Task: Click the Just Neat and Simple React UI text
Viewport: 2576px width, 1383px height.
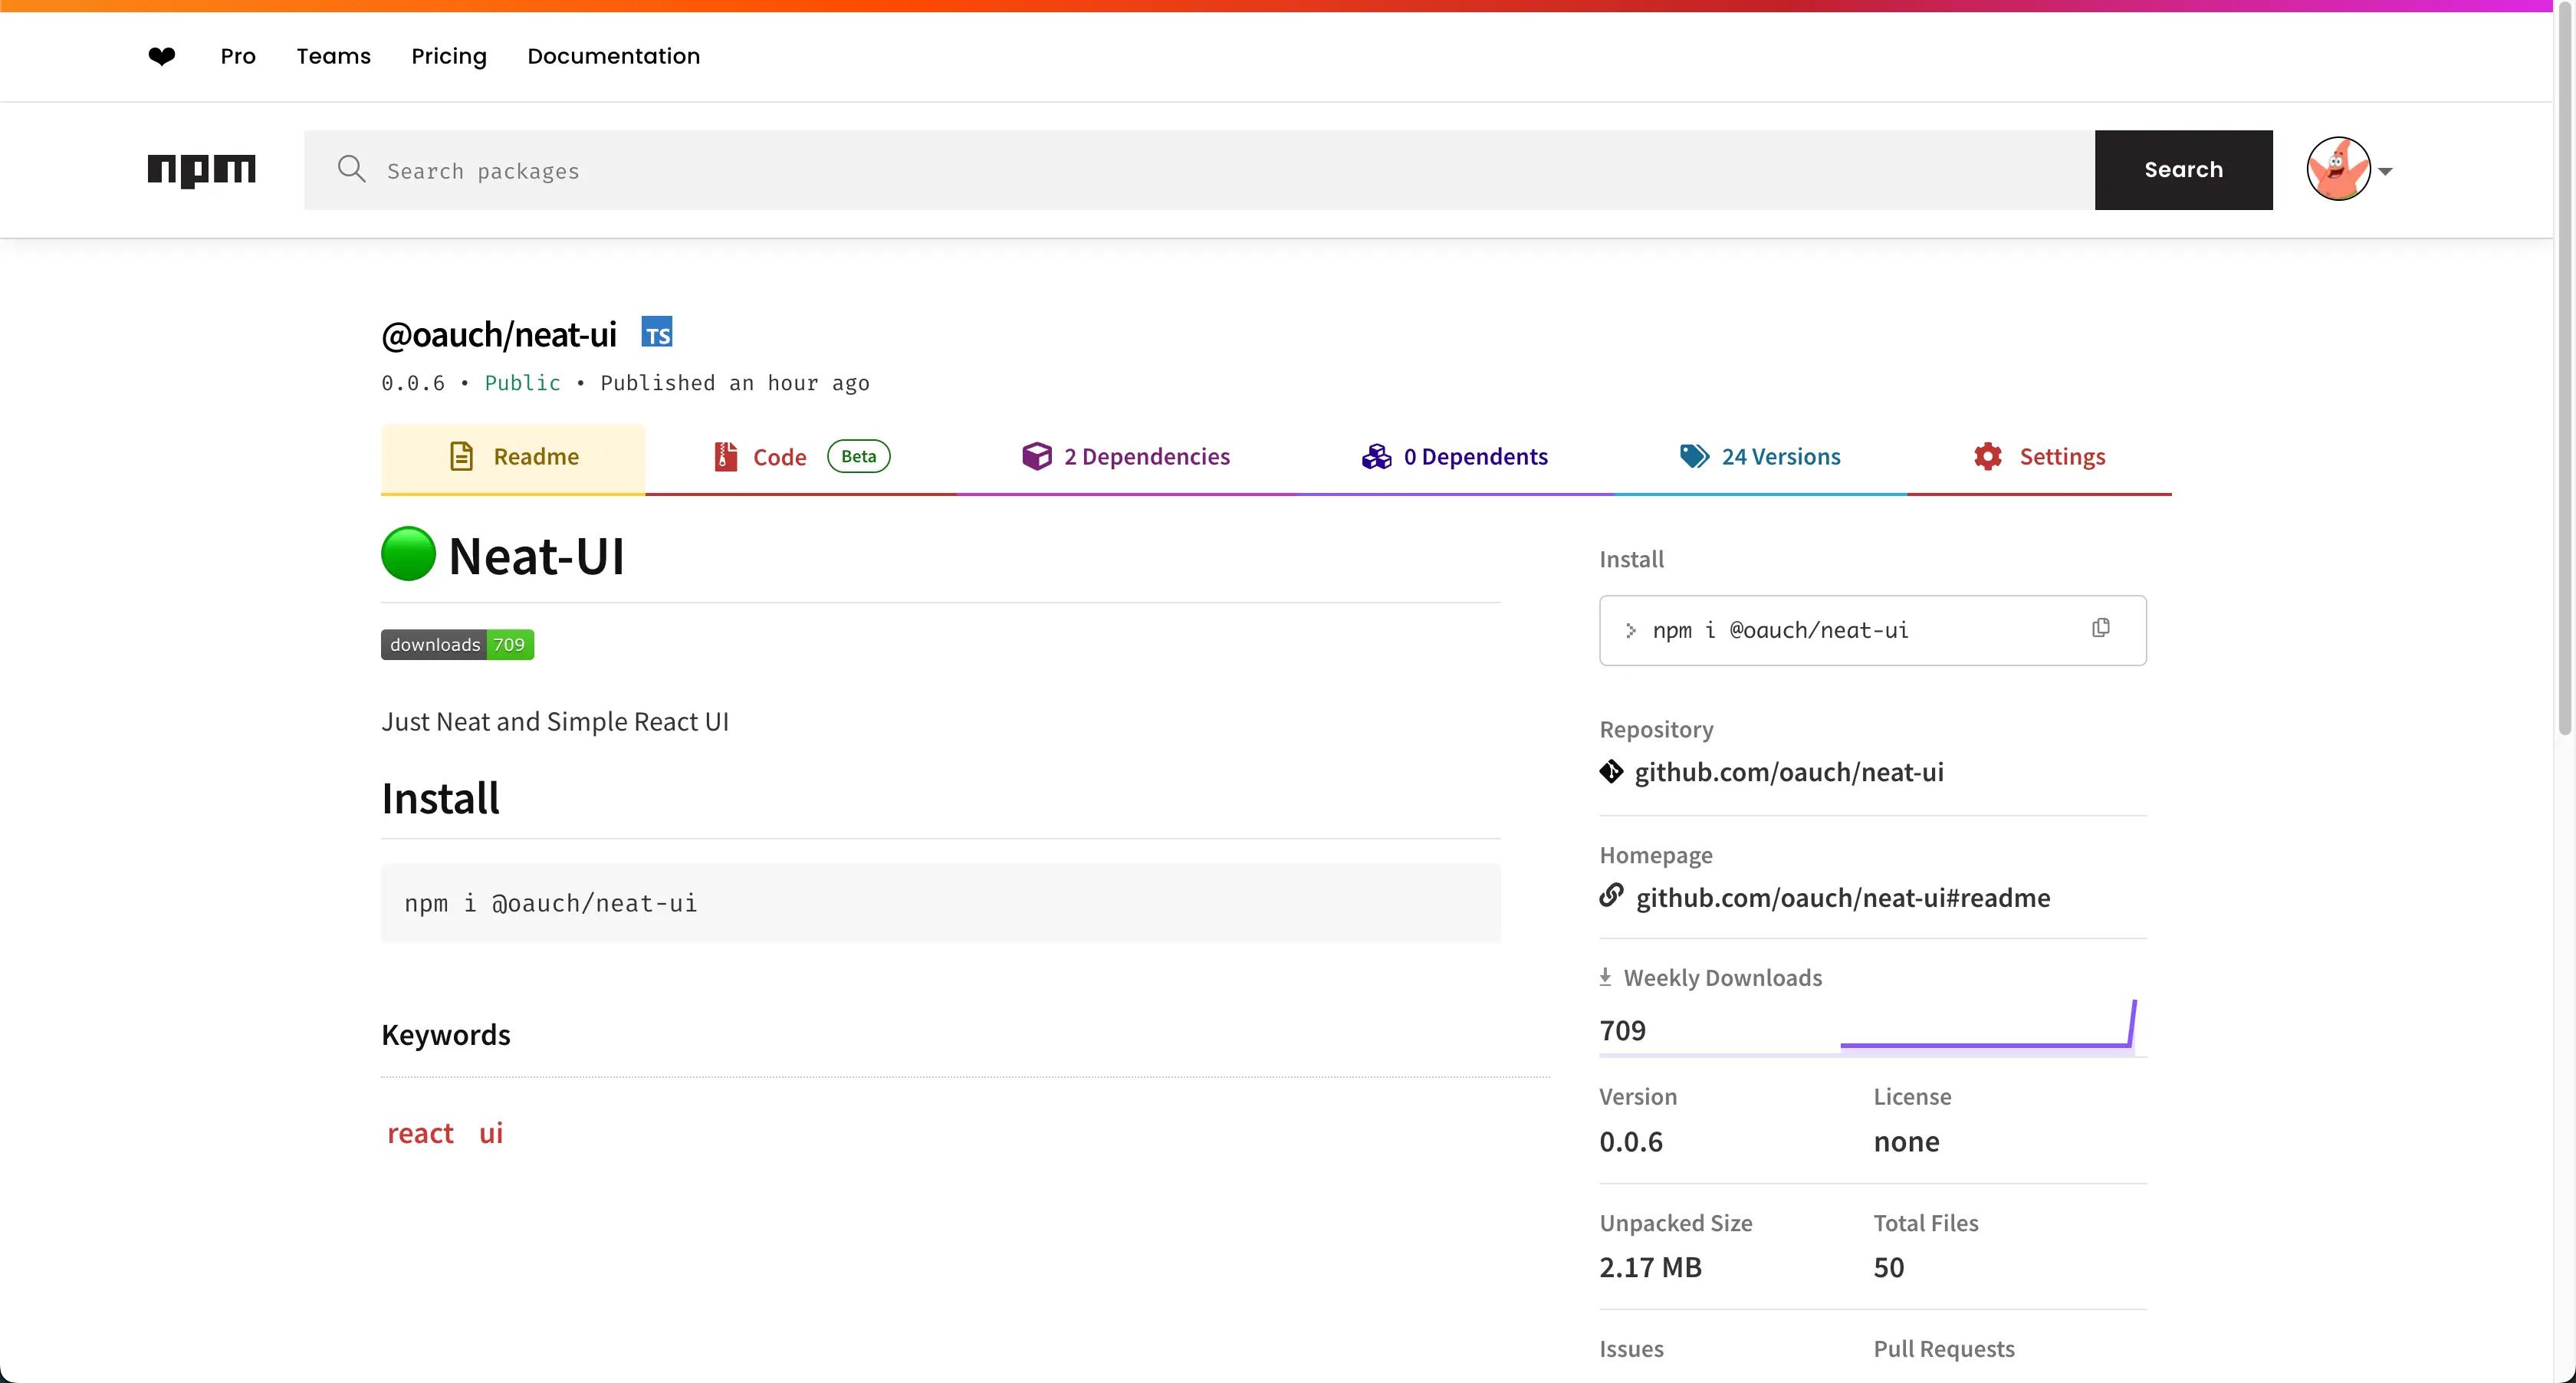Action: (555, 721)
